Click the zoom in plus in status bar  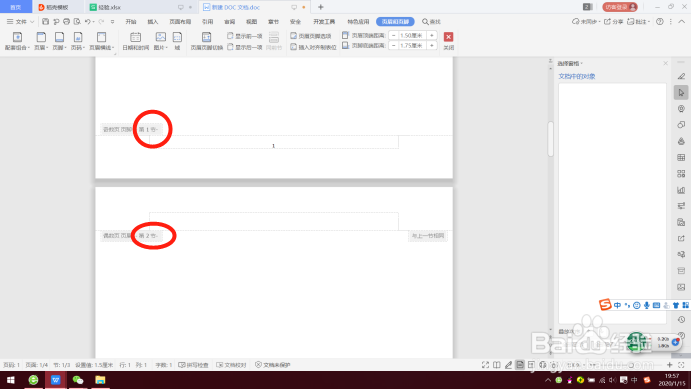tap(669, 365)
